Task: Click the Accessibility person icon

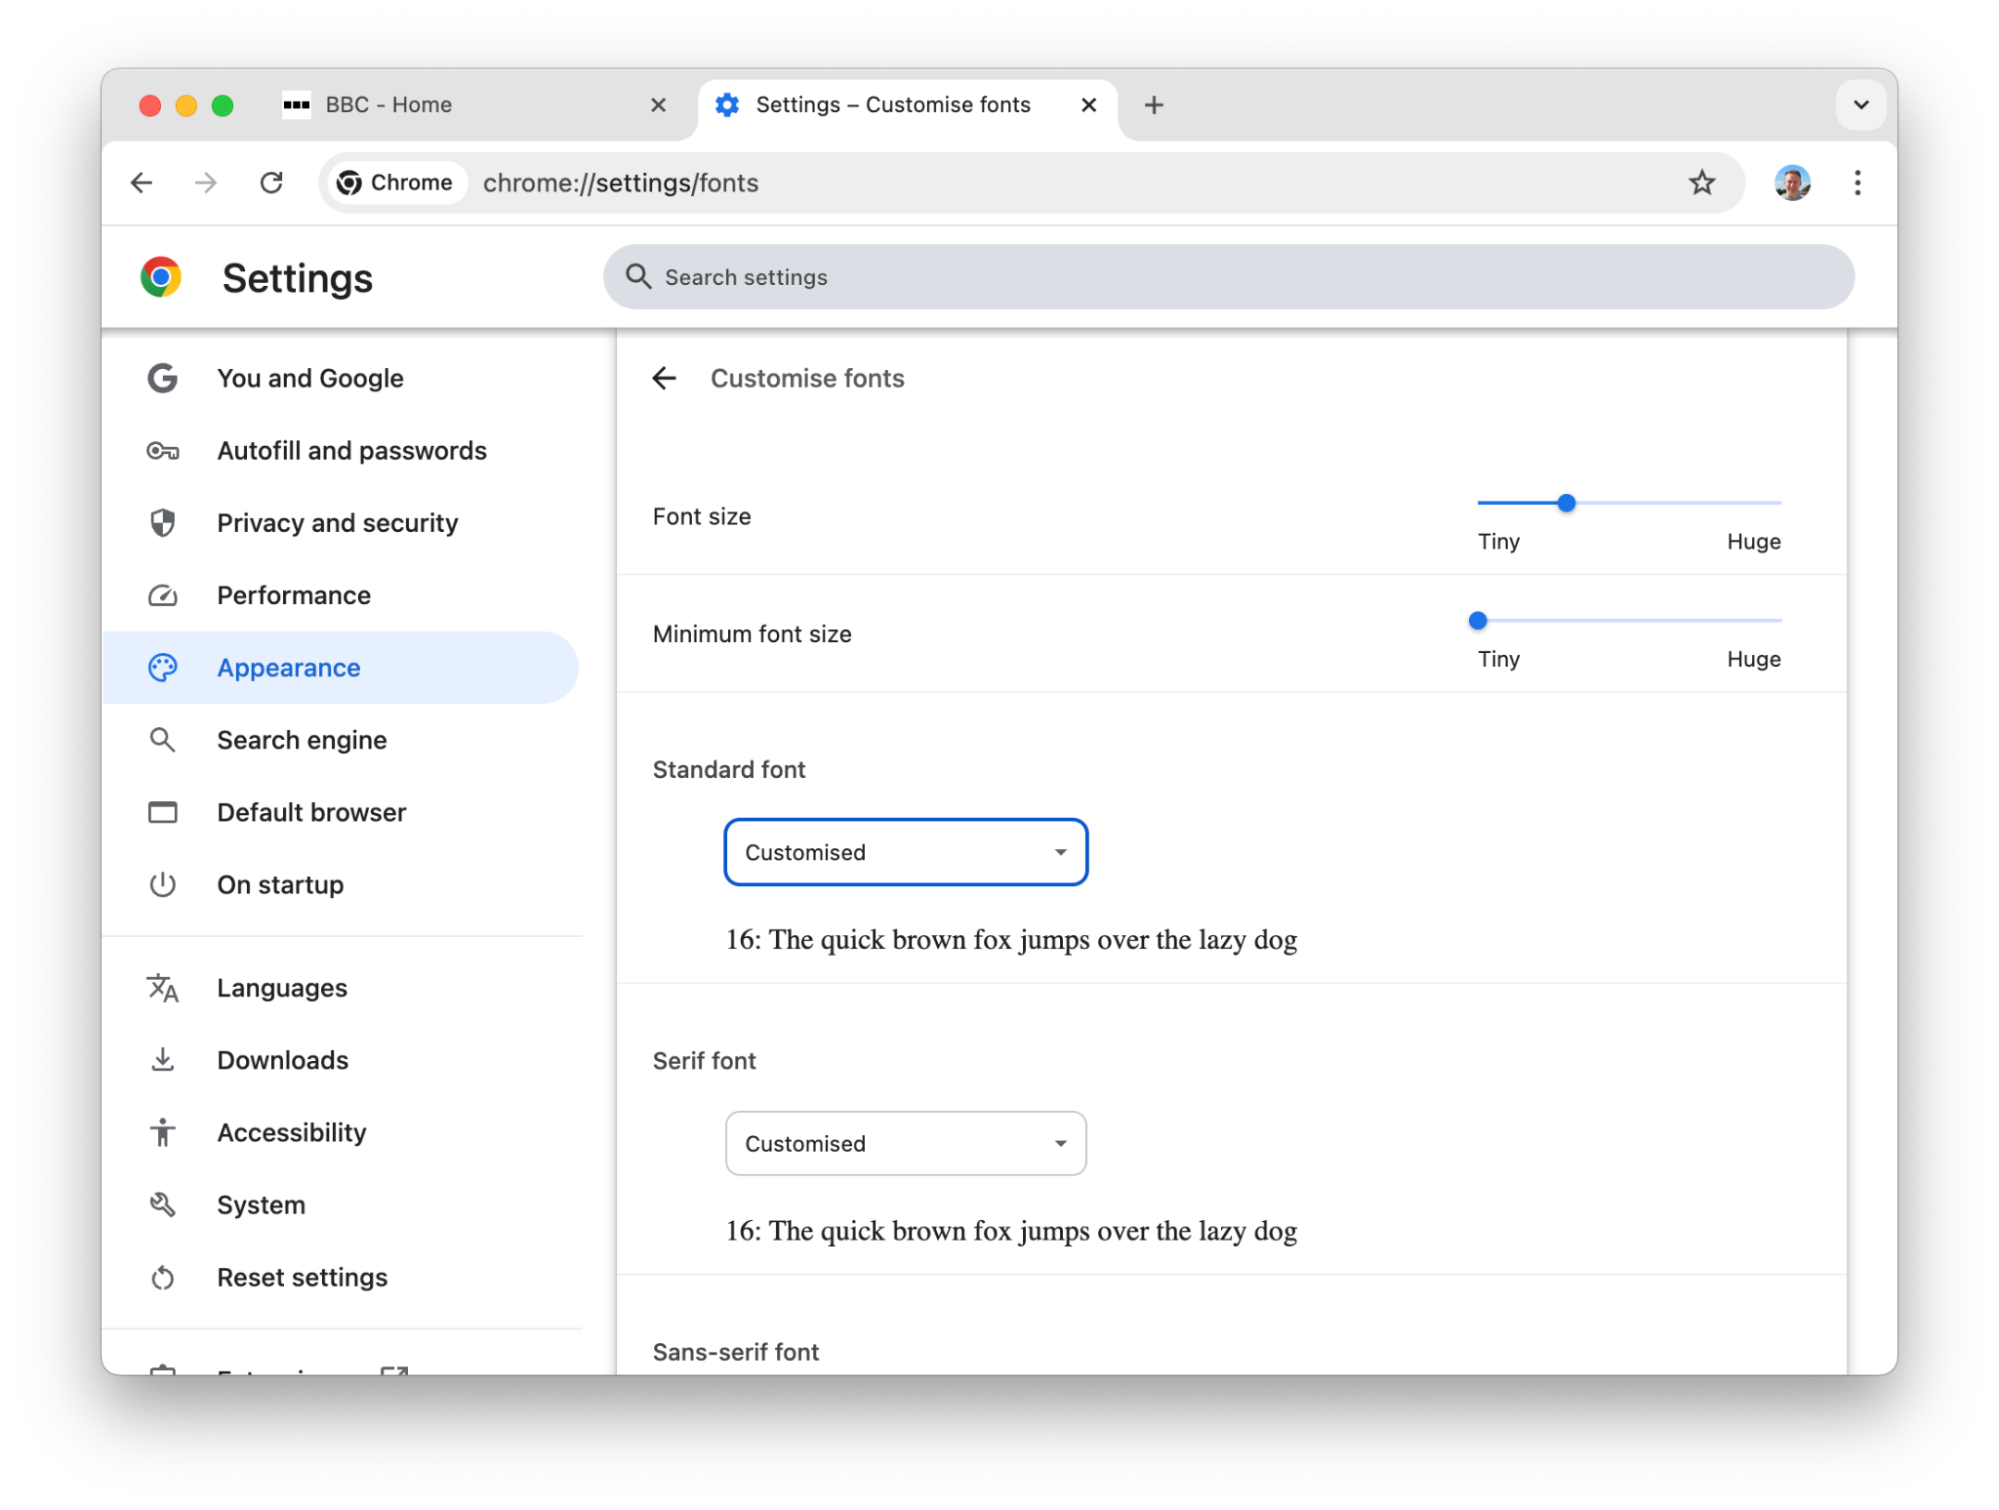Action: point(163,1133)
